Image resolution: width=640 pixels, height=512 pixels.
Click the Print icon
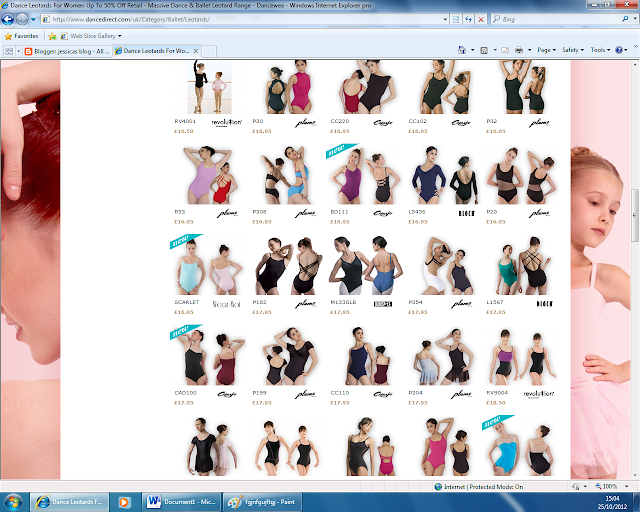pyautogui.click(x=519, y=50)
